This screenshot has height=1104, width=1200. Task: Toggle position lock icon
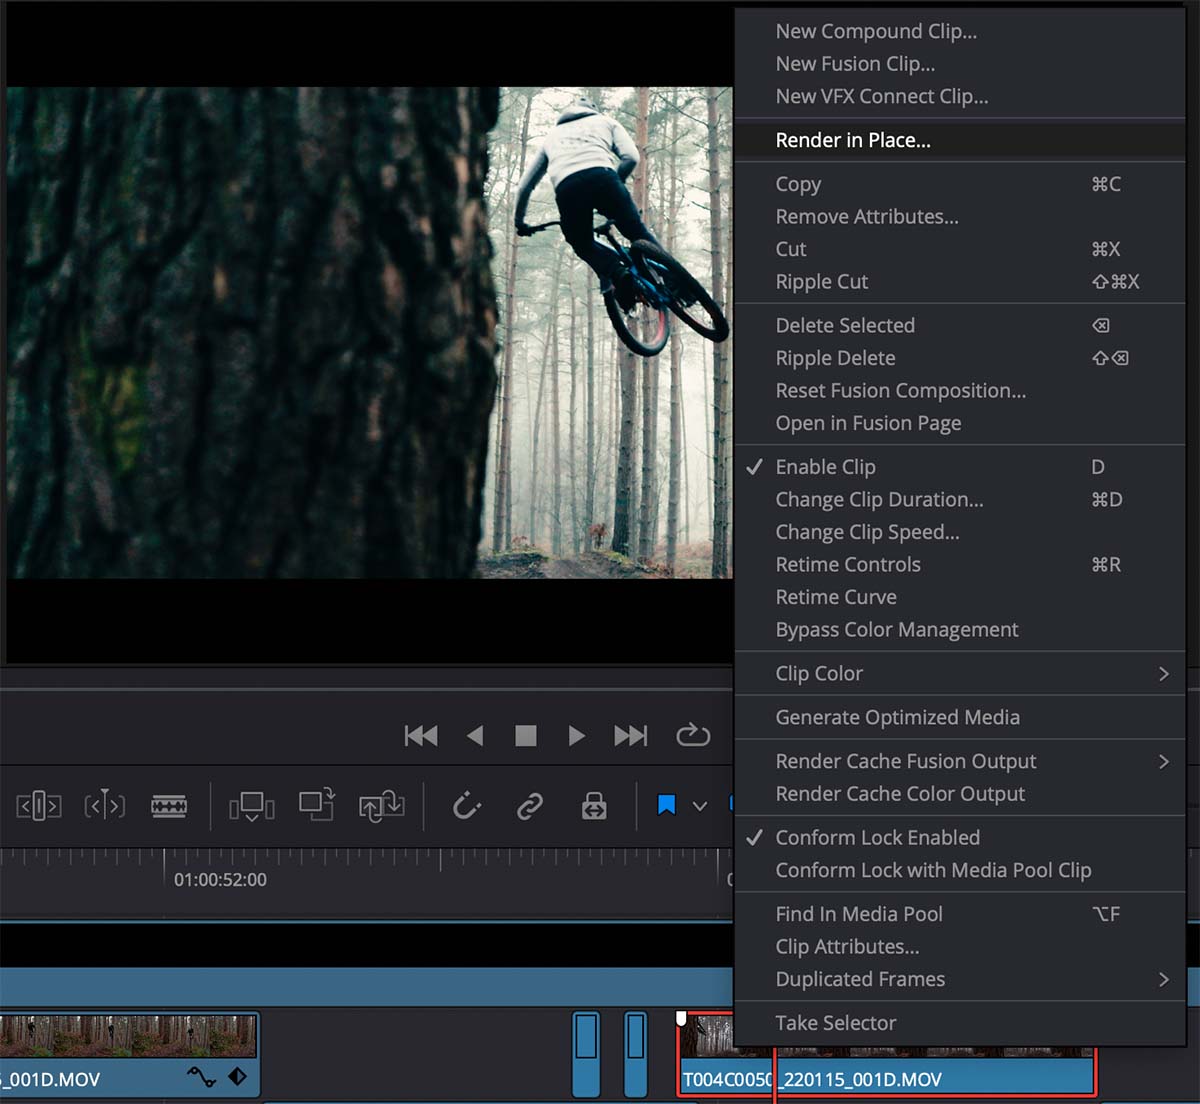pyautogui.click(x=594, y=806)
